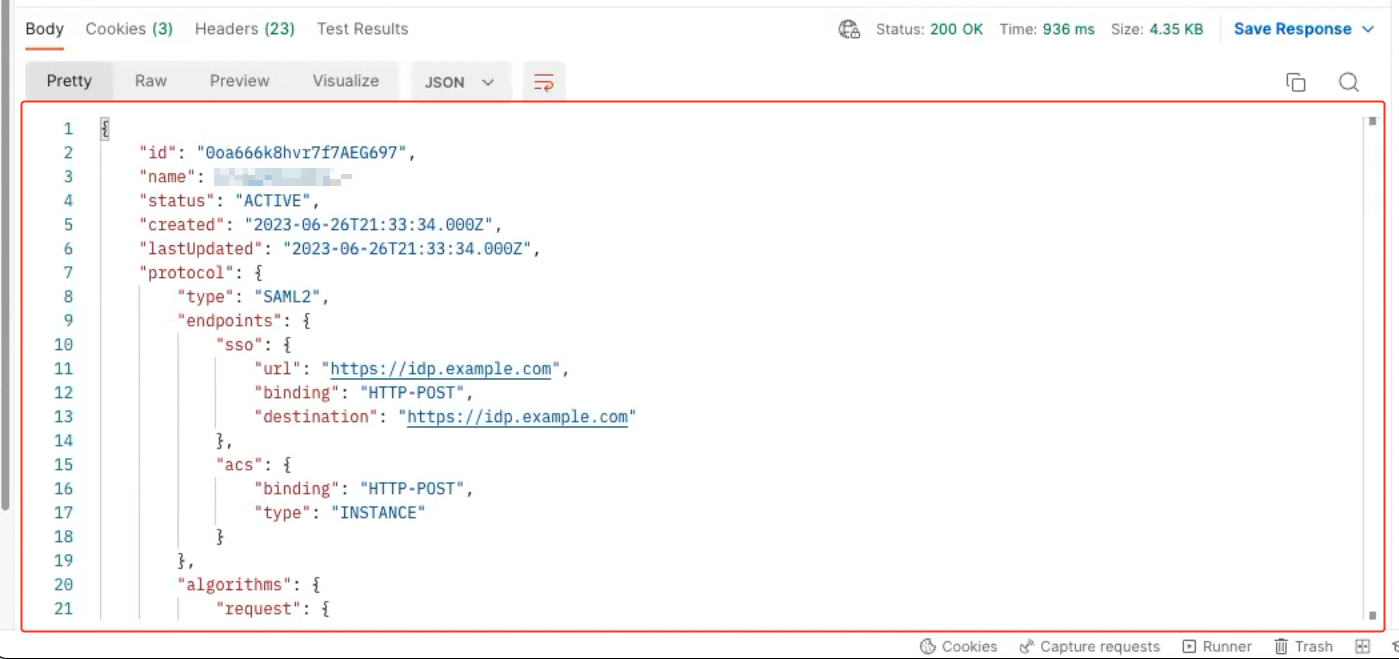The image size is (1399, 659).
Task: Click Capture requests in the status bar
Action: click(x=1089, y=646)
